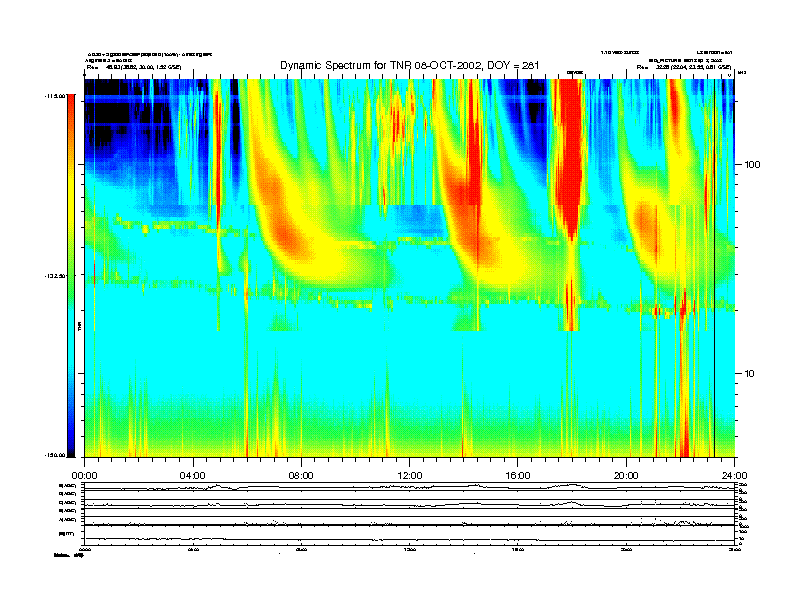792x612 pixels.
Task: Click the 08:00 label on the spectrum time axis
Action: coord(301,476)
